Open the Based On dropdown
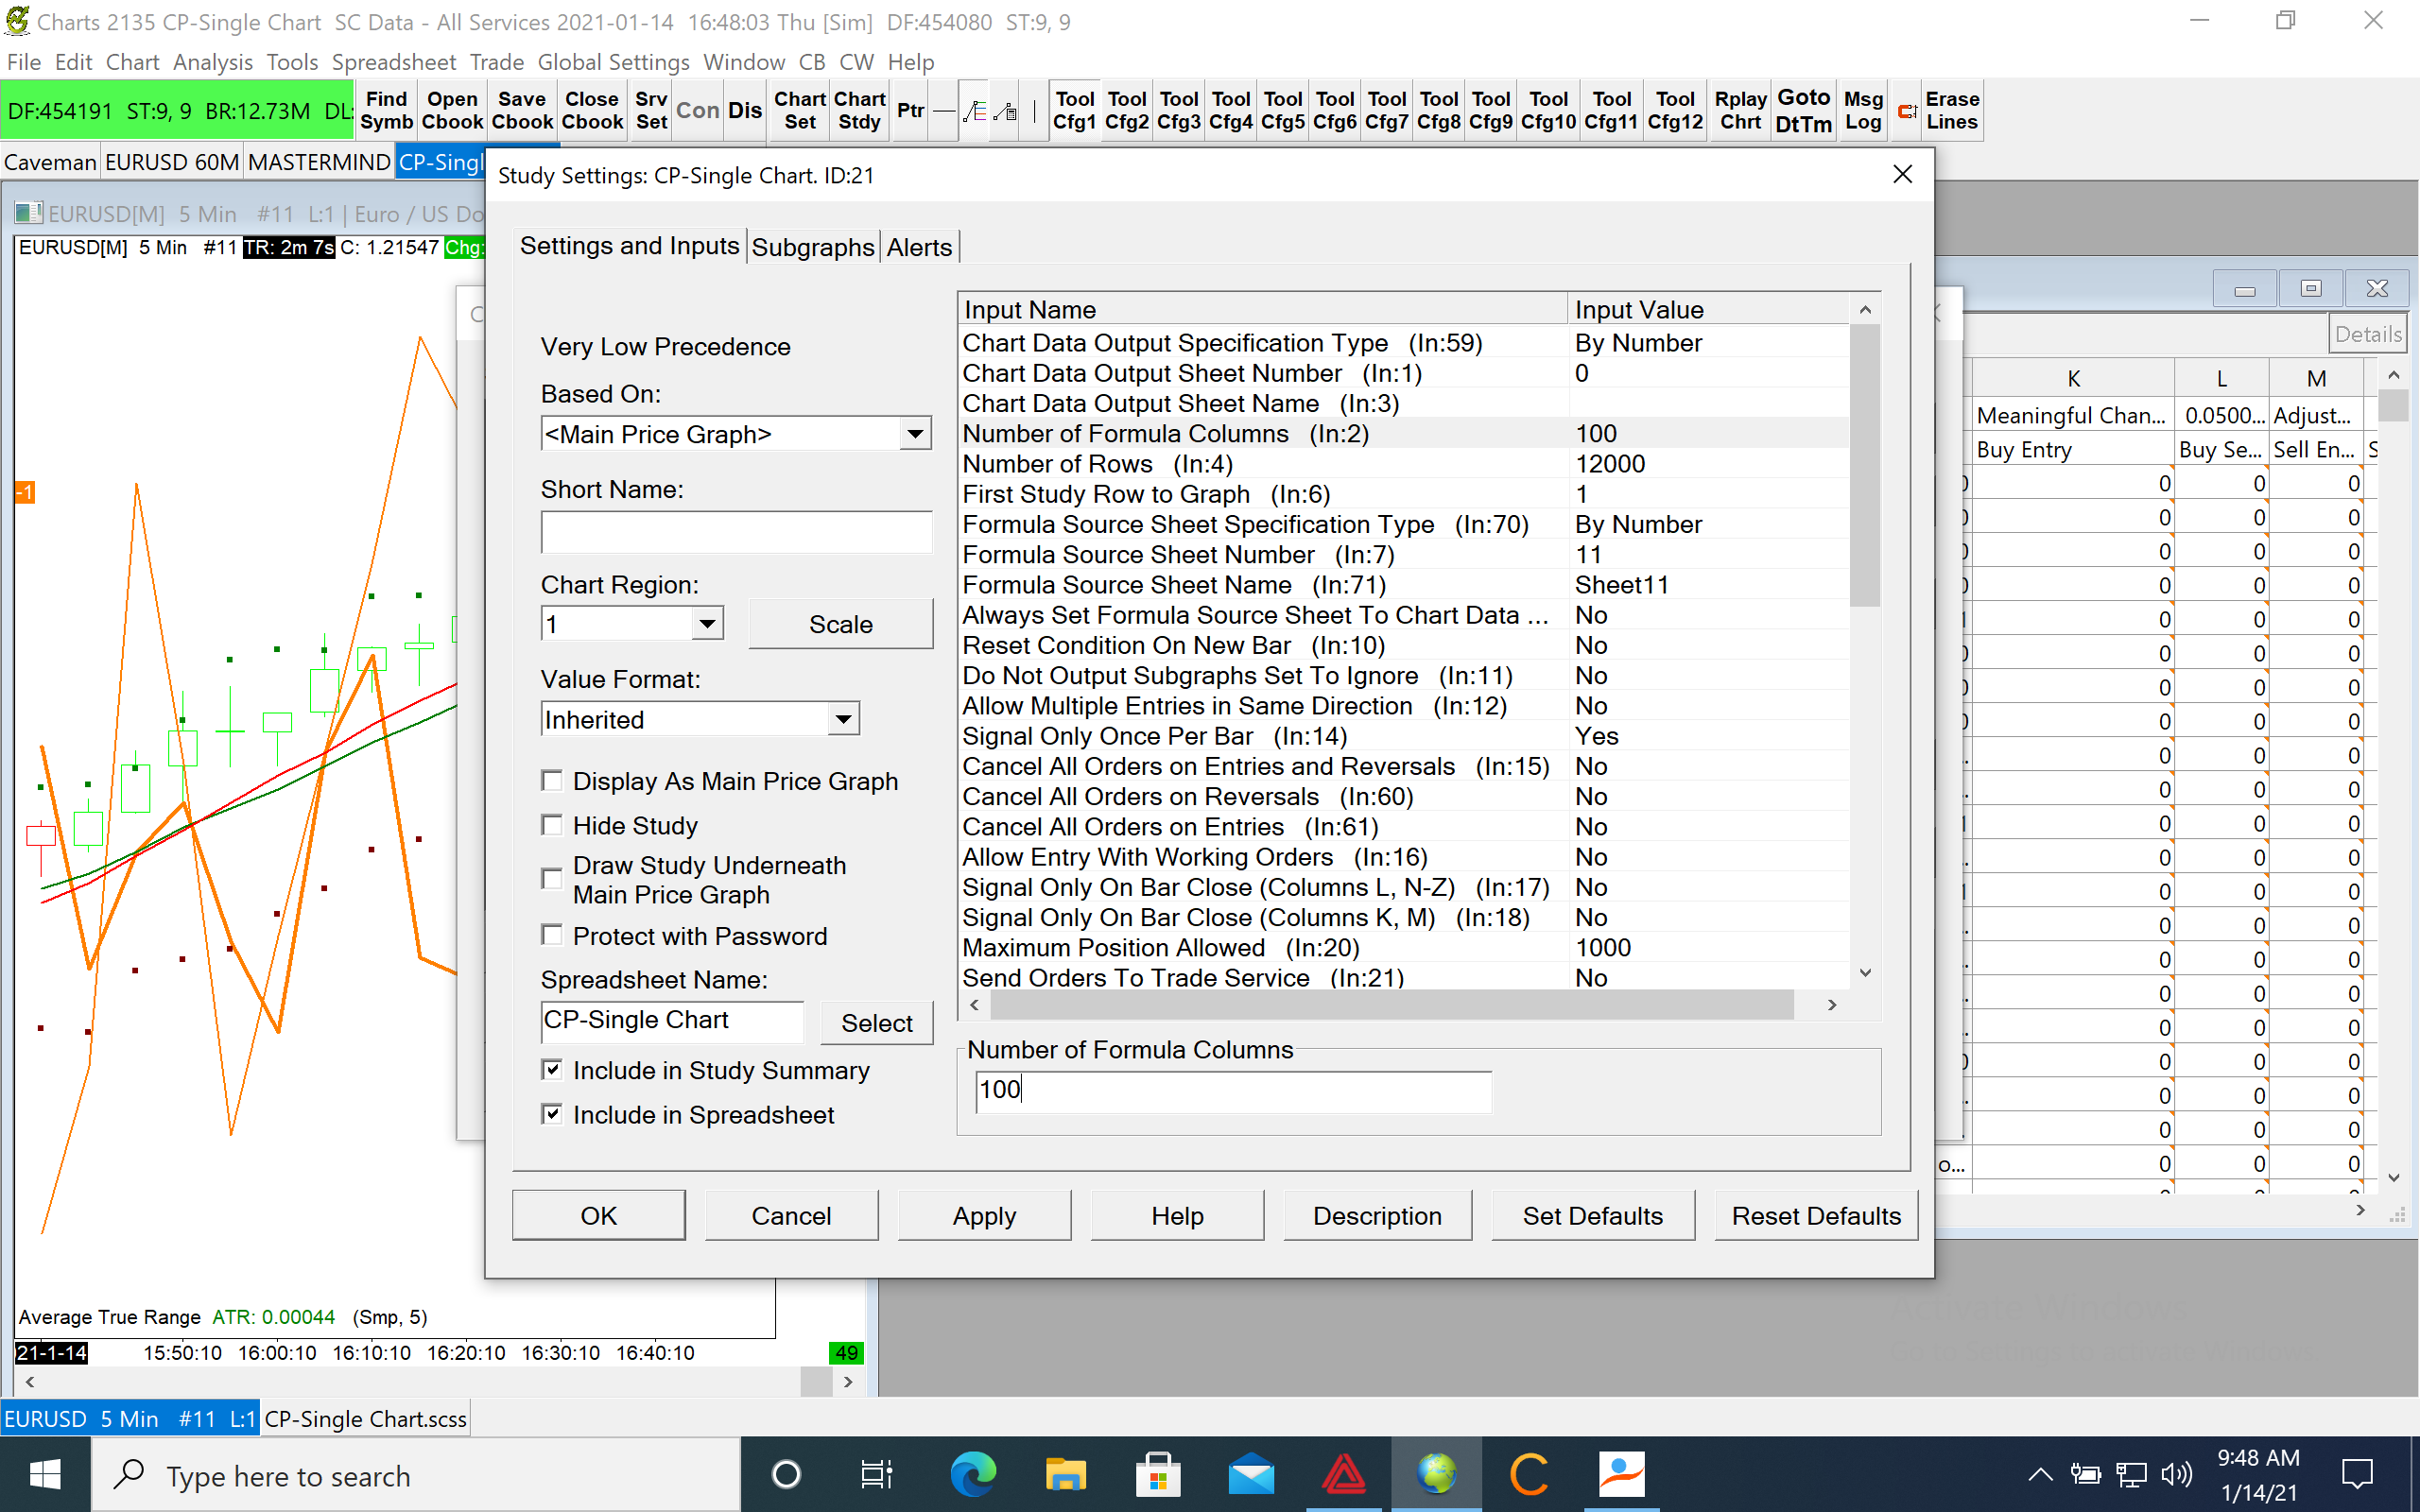 point(914,434)
